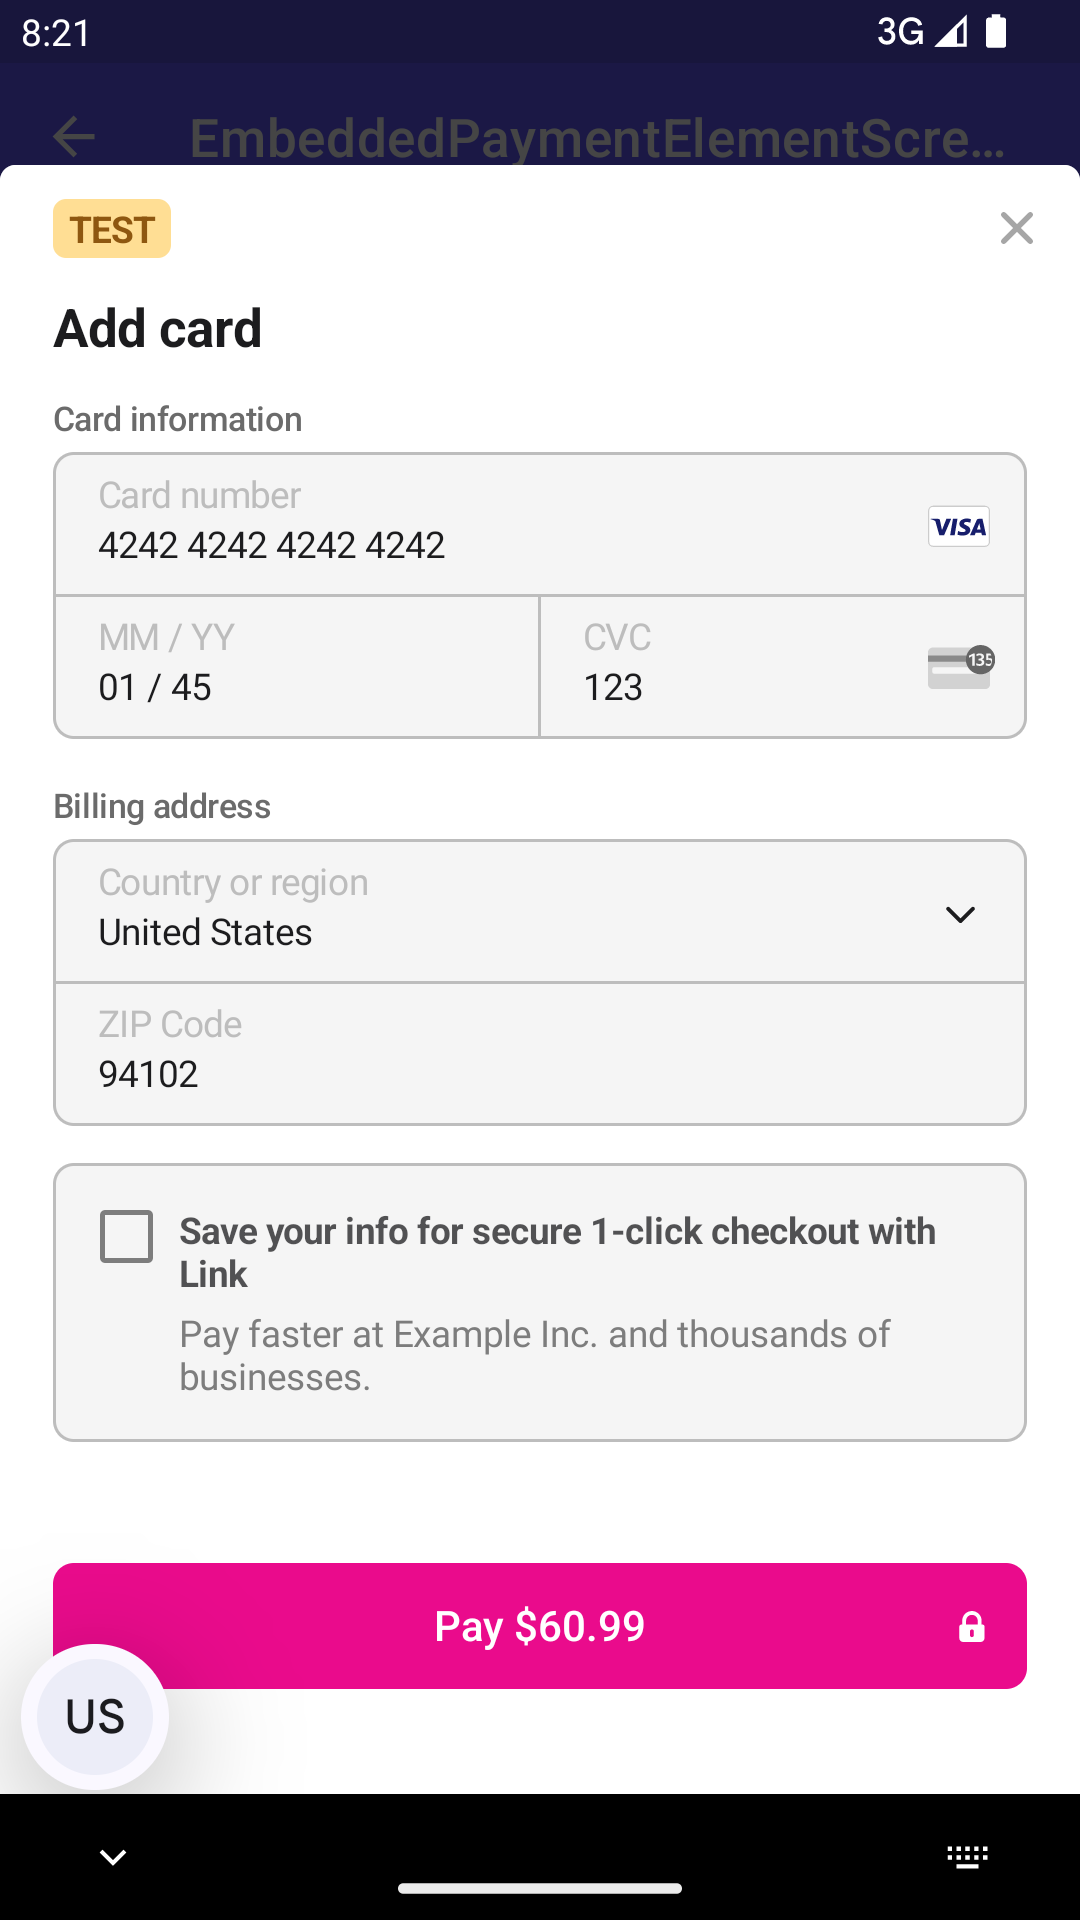Screen dimensions: 1080x1920
Task: Tap the home gesture bar
Action: click(x=540, y=1888)
